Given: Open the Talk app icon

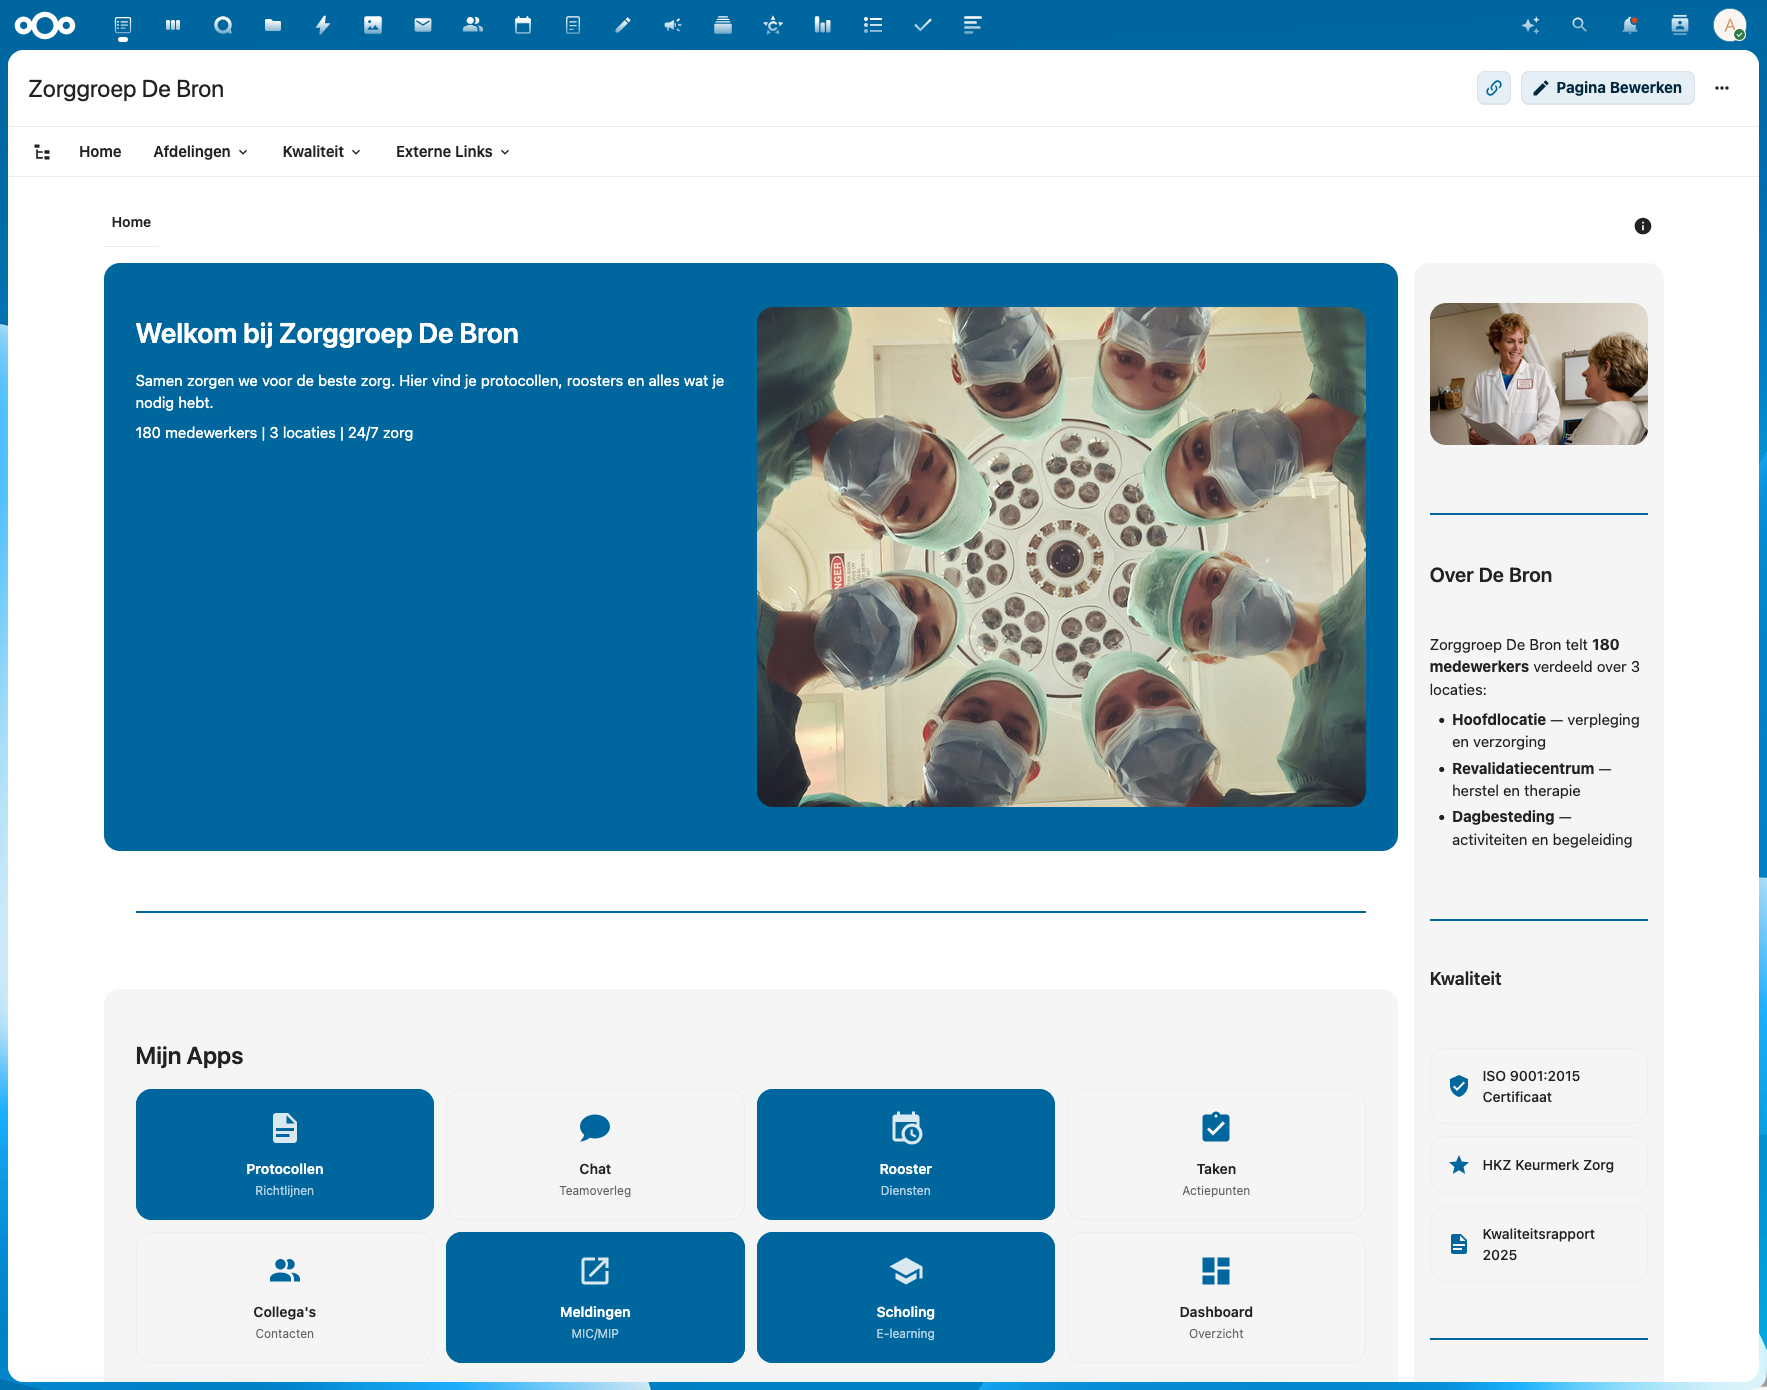Looking at the screenshot, I should tap(223, 25).
